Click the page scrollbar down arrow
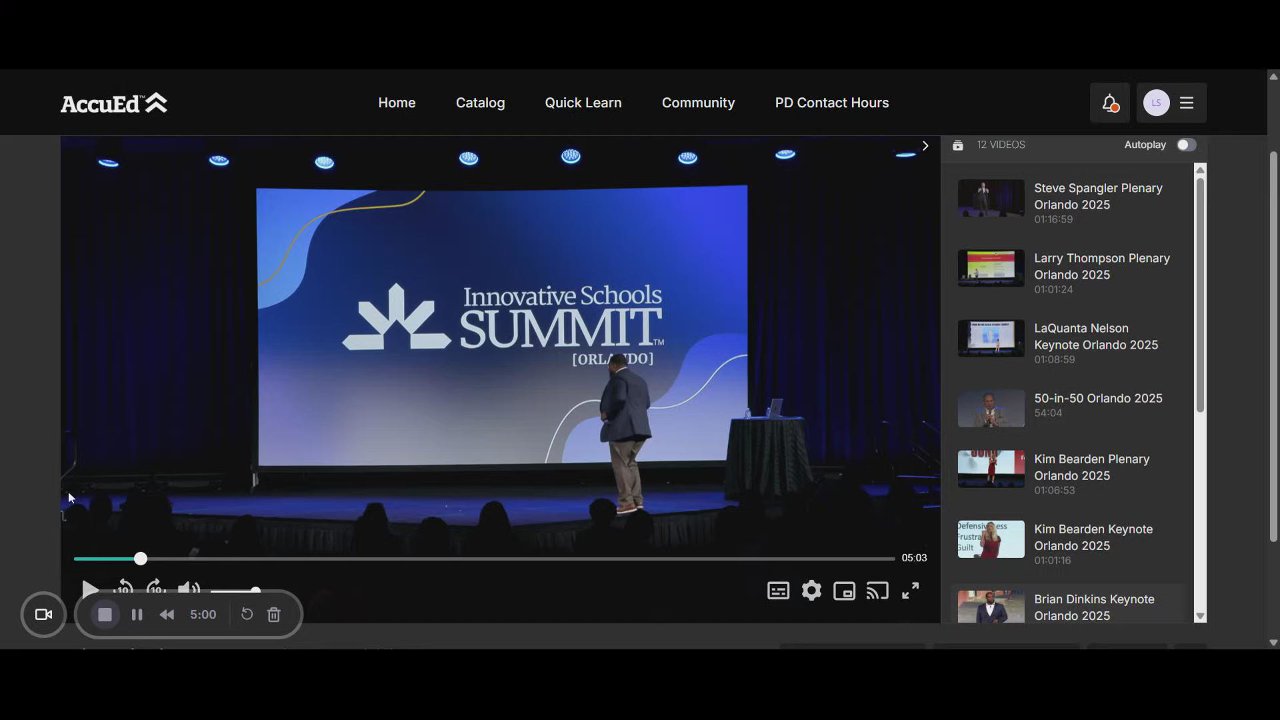The height and width of the screenshot is (720, 1280). [1273, 642]
